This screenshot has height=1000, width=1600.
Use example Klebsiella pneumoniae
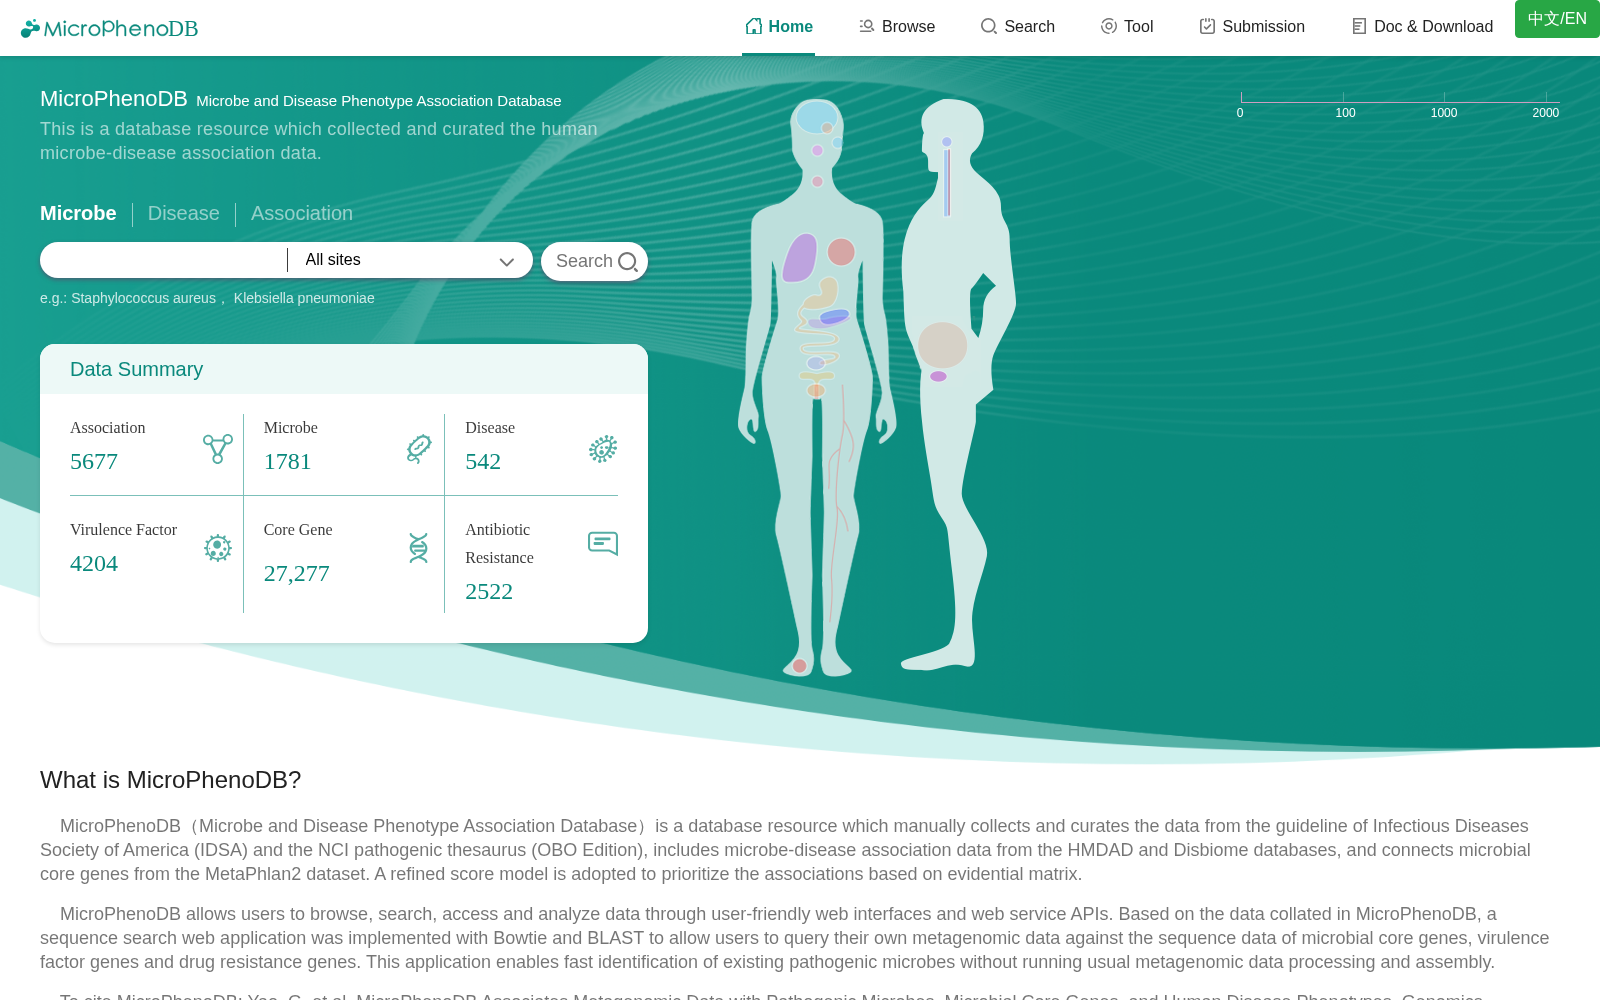tap(304, 298)
